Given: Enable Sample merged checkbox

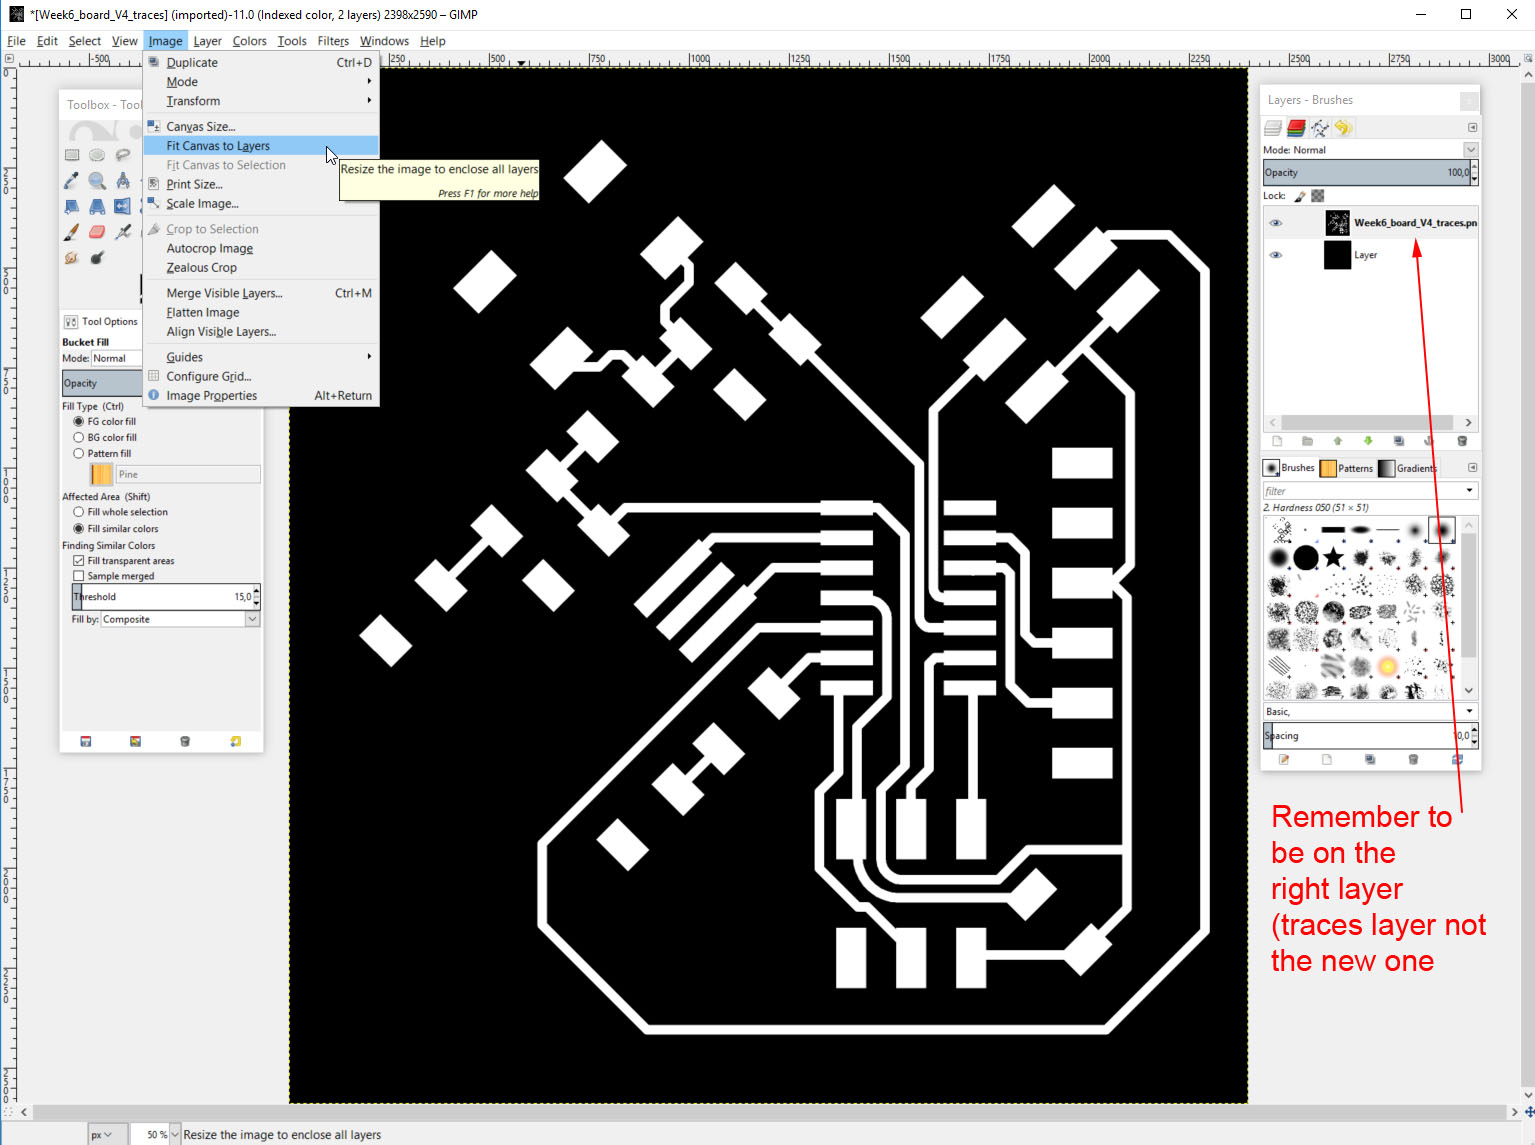Looking at the screenshot, I should [78, 576].
